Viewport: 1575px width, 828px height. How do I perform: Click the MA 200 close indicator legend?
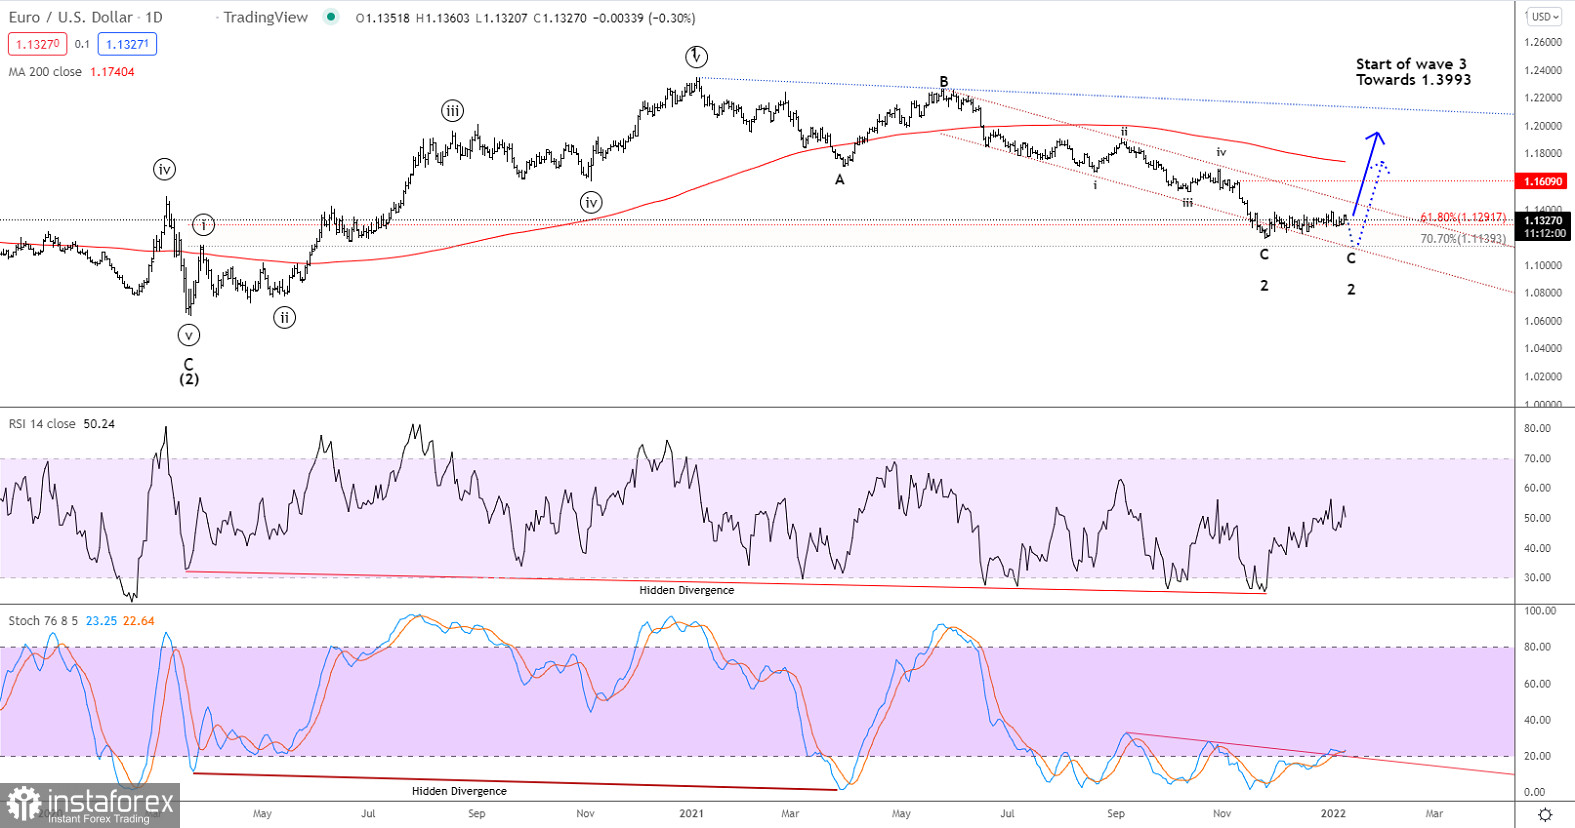[x=45, y=72]
